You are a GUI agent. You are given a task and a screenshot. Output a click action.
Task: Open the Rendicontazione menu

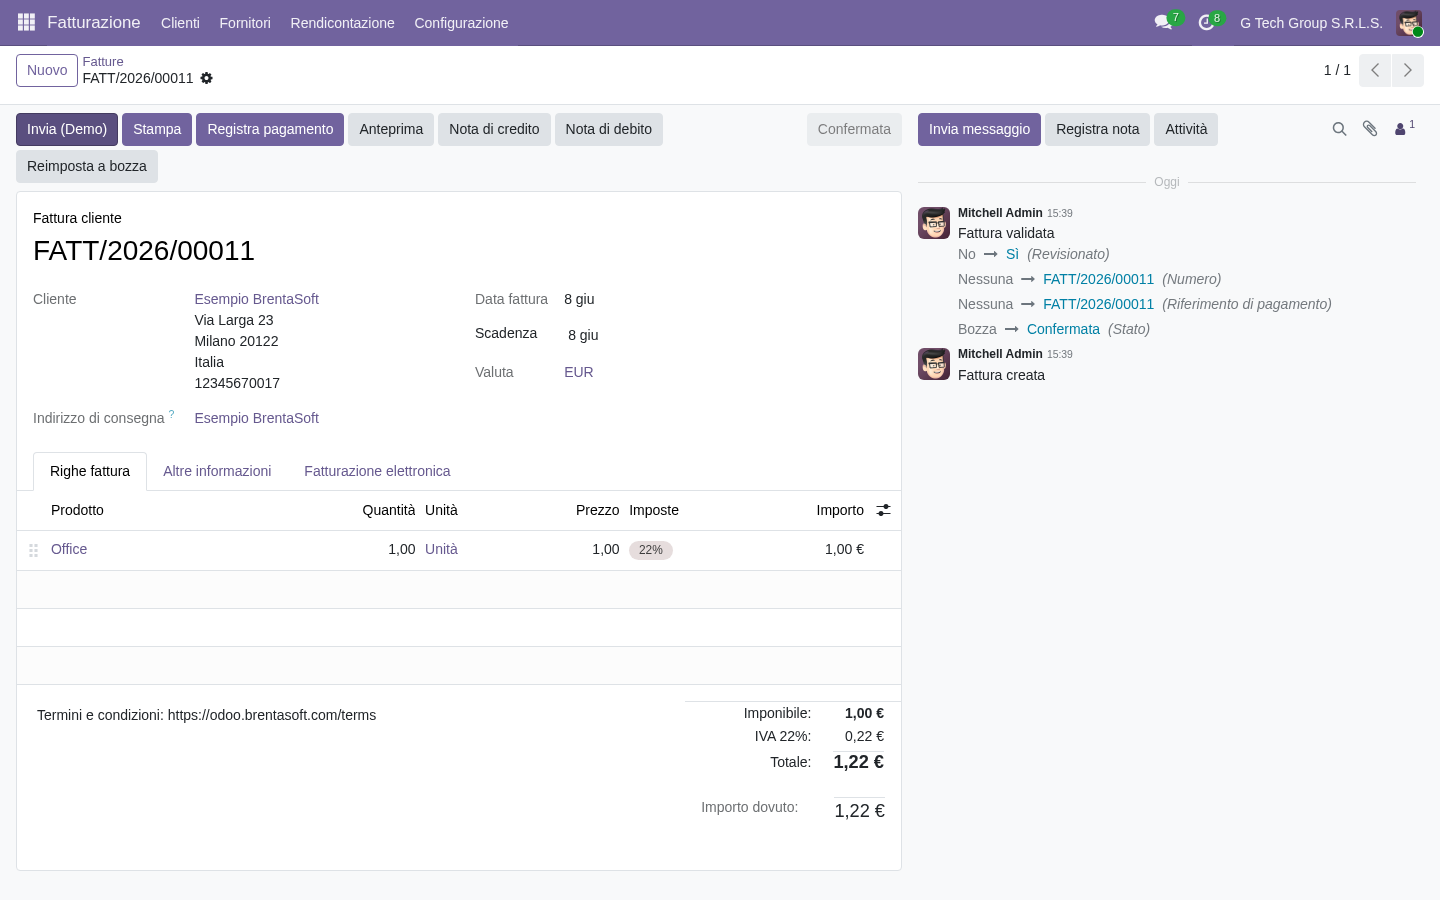(342, 22)
